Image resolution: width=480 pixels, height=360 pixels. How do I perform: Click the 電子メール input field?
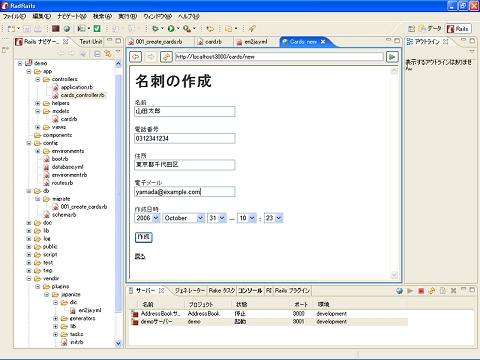click(x=185, y=192)
